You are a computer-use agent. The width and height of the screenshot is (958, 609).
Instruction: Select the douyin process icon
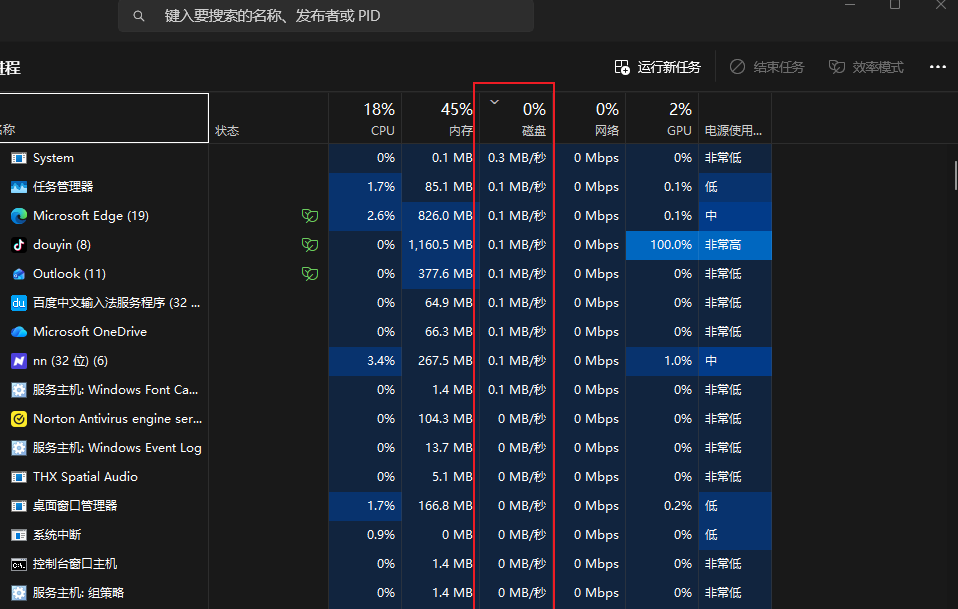18,244
